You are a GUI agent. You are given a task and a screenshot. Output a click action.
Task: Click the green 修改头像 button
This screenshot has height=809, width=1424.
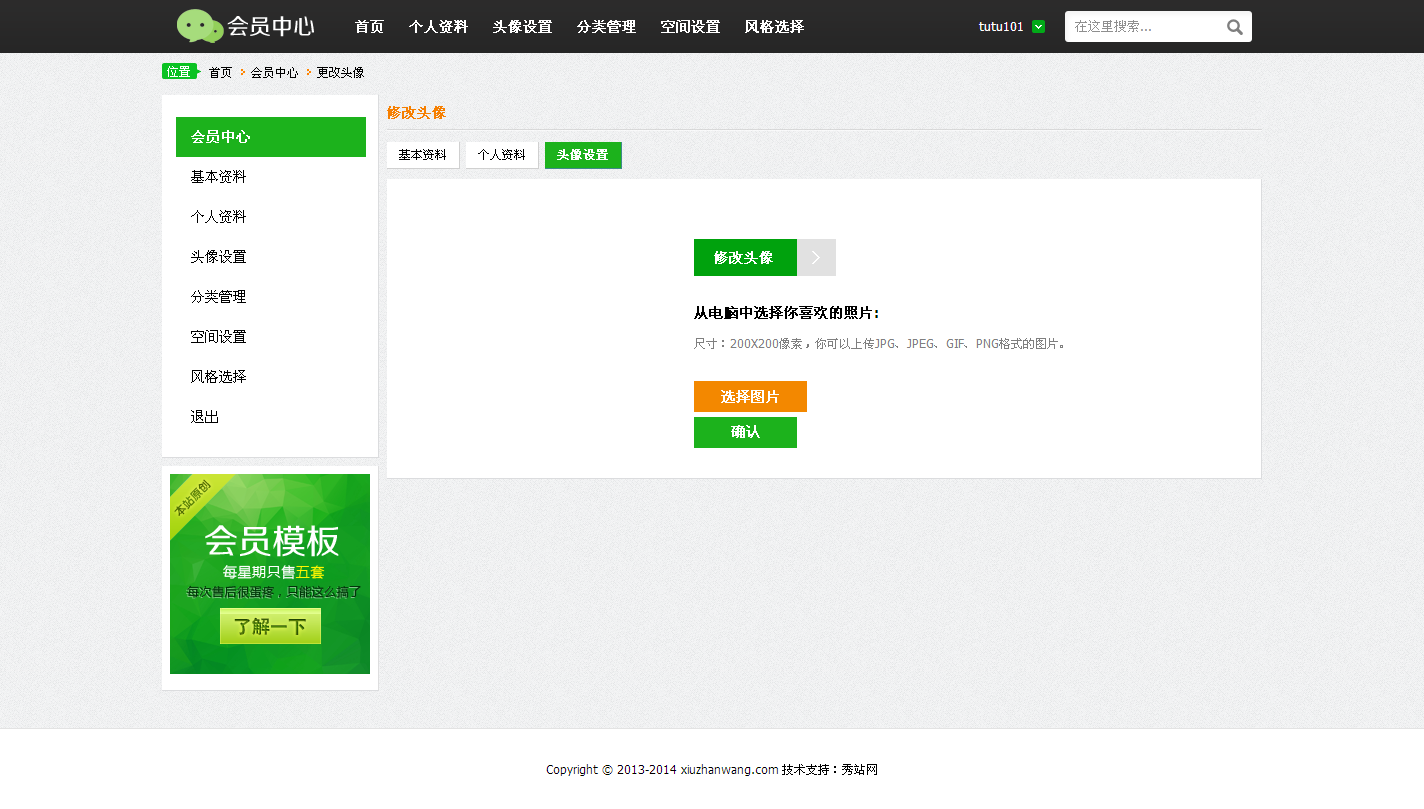(744, 257)
